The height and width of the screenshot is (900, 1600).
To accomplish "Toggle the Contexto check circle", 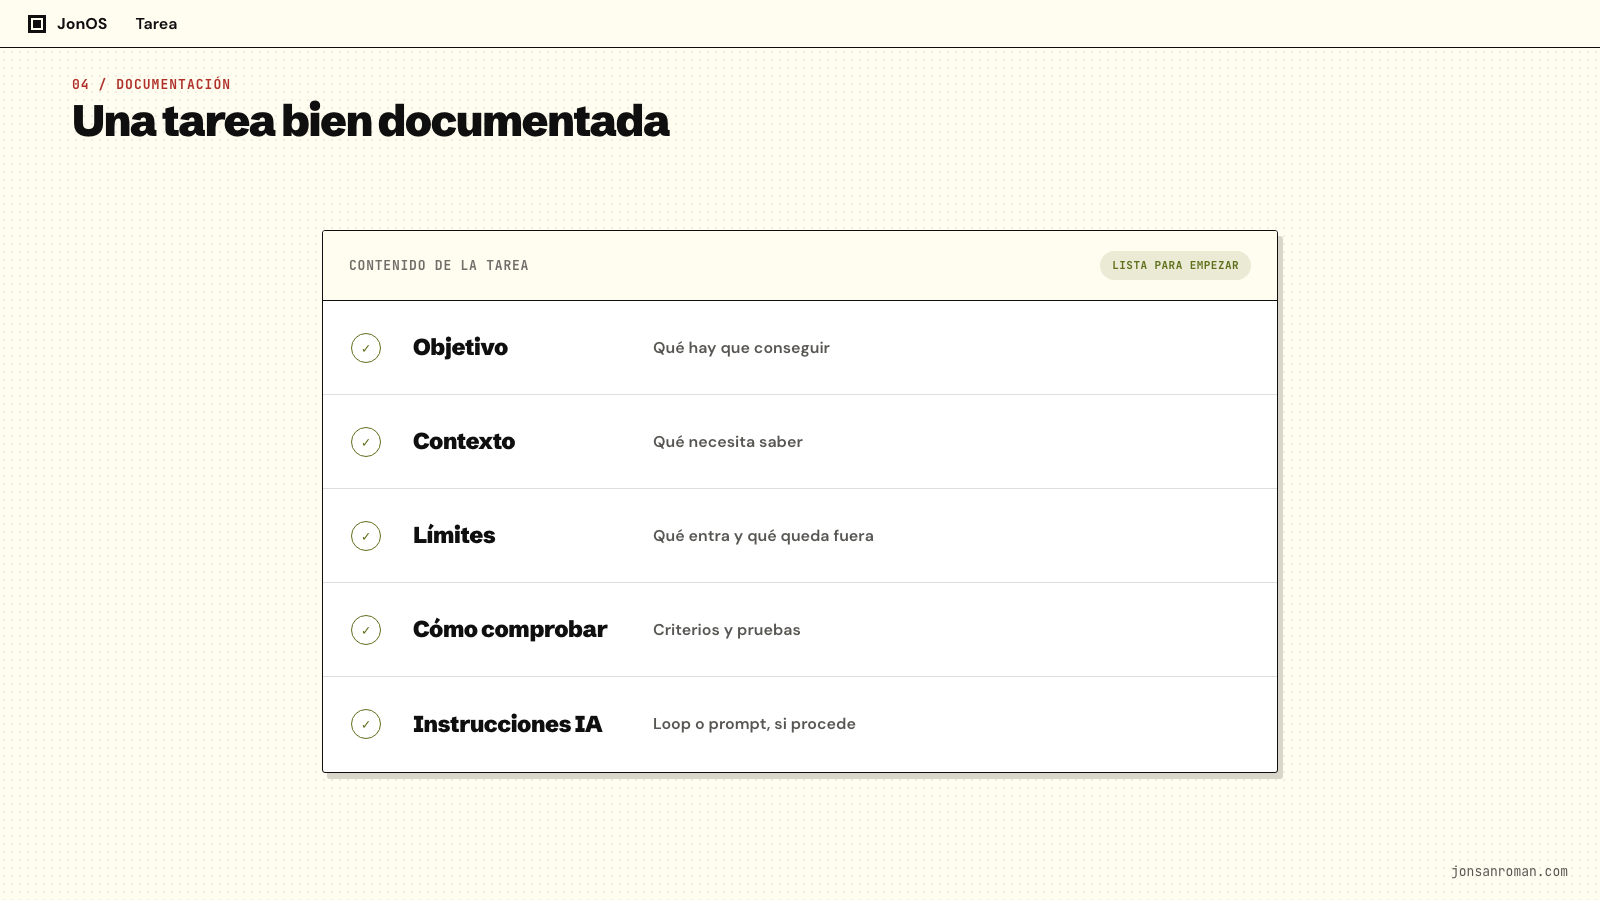I will click(366, 442).
